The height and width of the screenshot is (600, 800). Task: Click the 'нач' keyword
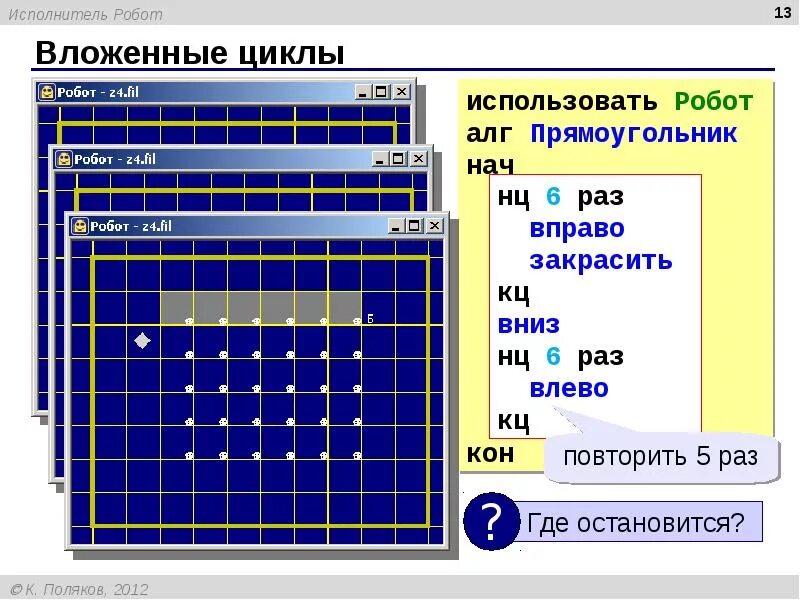[x=490, y=165]
